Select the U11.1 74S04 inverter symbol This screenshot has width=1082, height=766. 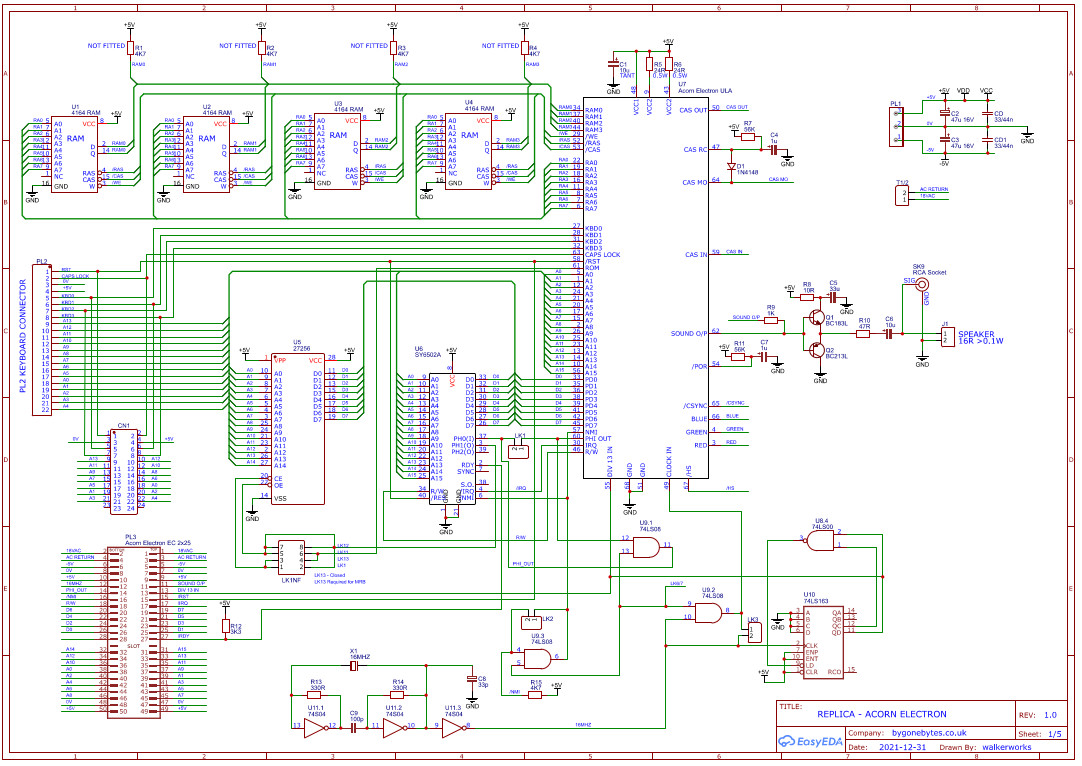[315, 728]
